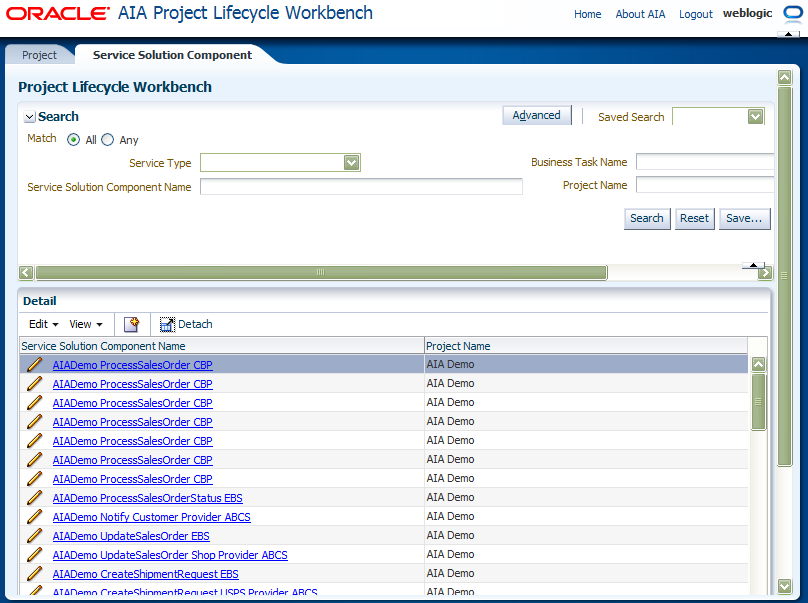The image size is (808, 603).
Task: Click the Project Name search input field
Action: pyautogui.click(x=705, y=185)
